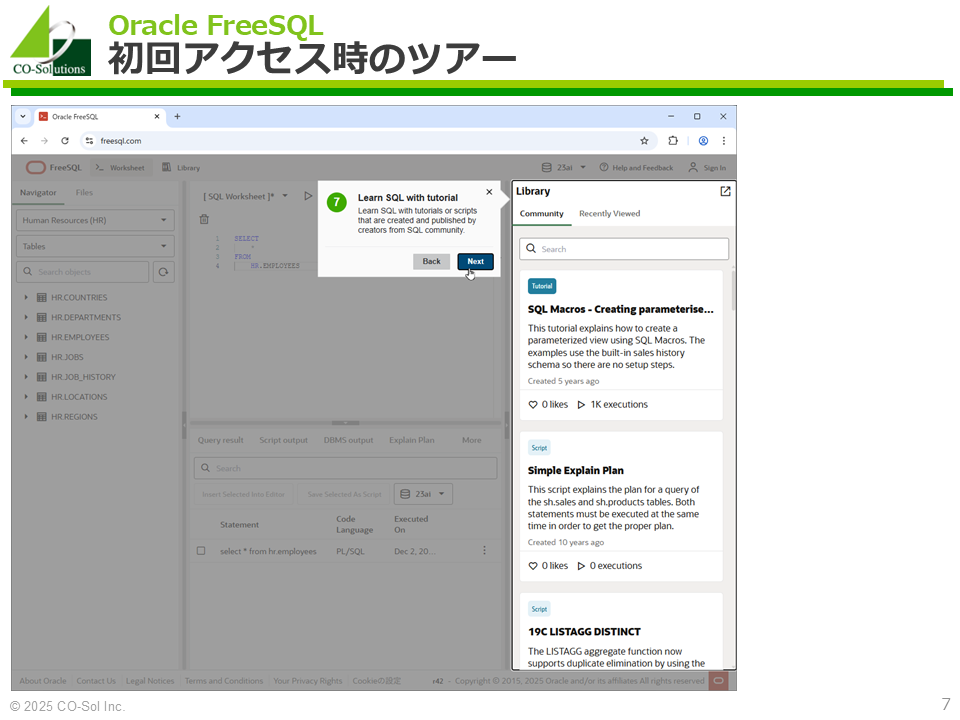Run the worksheet with play icon
The width and height of the screenshot is (960, 720).
308,196
